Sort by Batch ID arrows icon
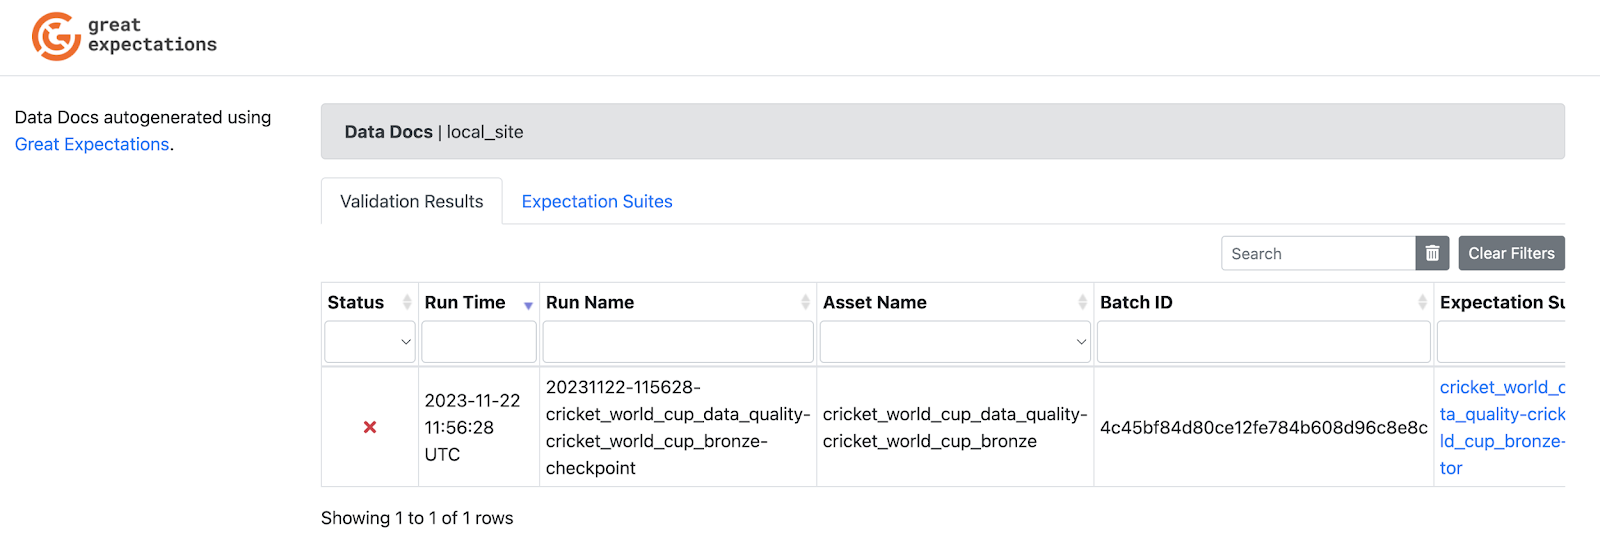 pos(1422,302)
